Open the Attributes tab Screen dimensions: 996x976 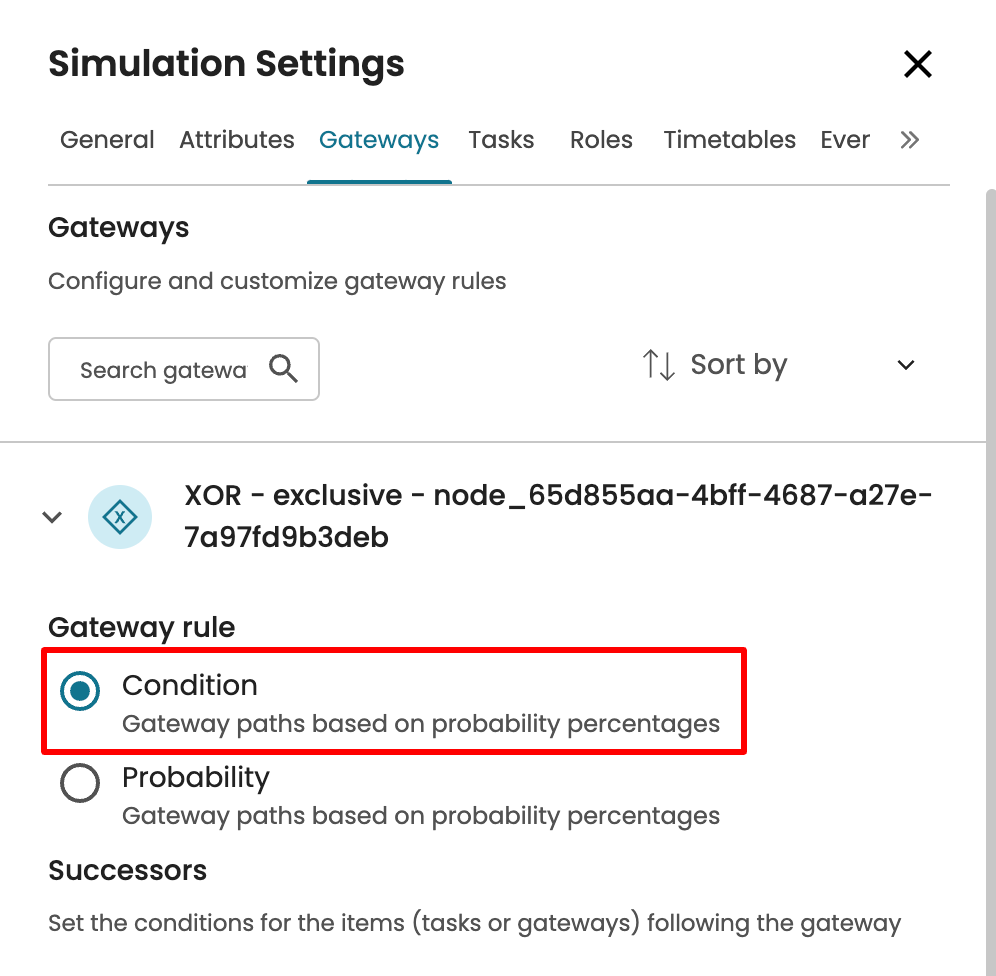point(237,140)
